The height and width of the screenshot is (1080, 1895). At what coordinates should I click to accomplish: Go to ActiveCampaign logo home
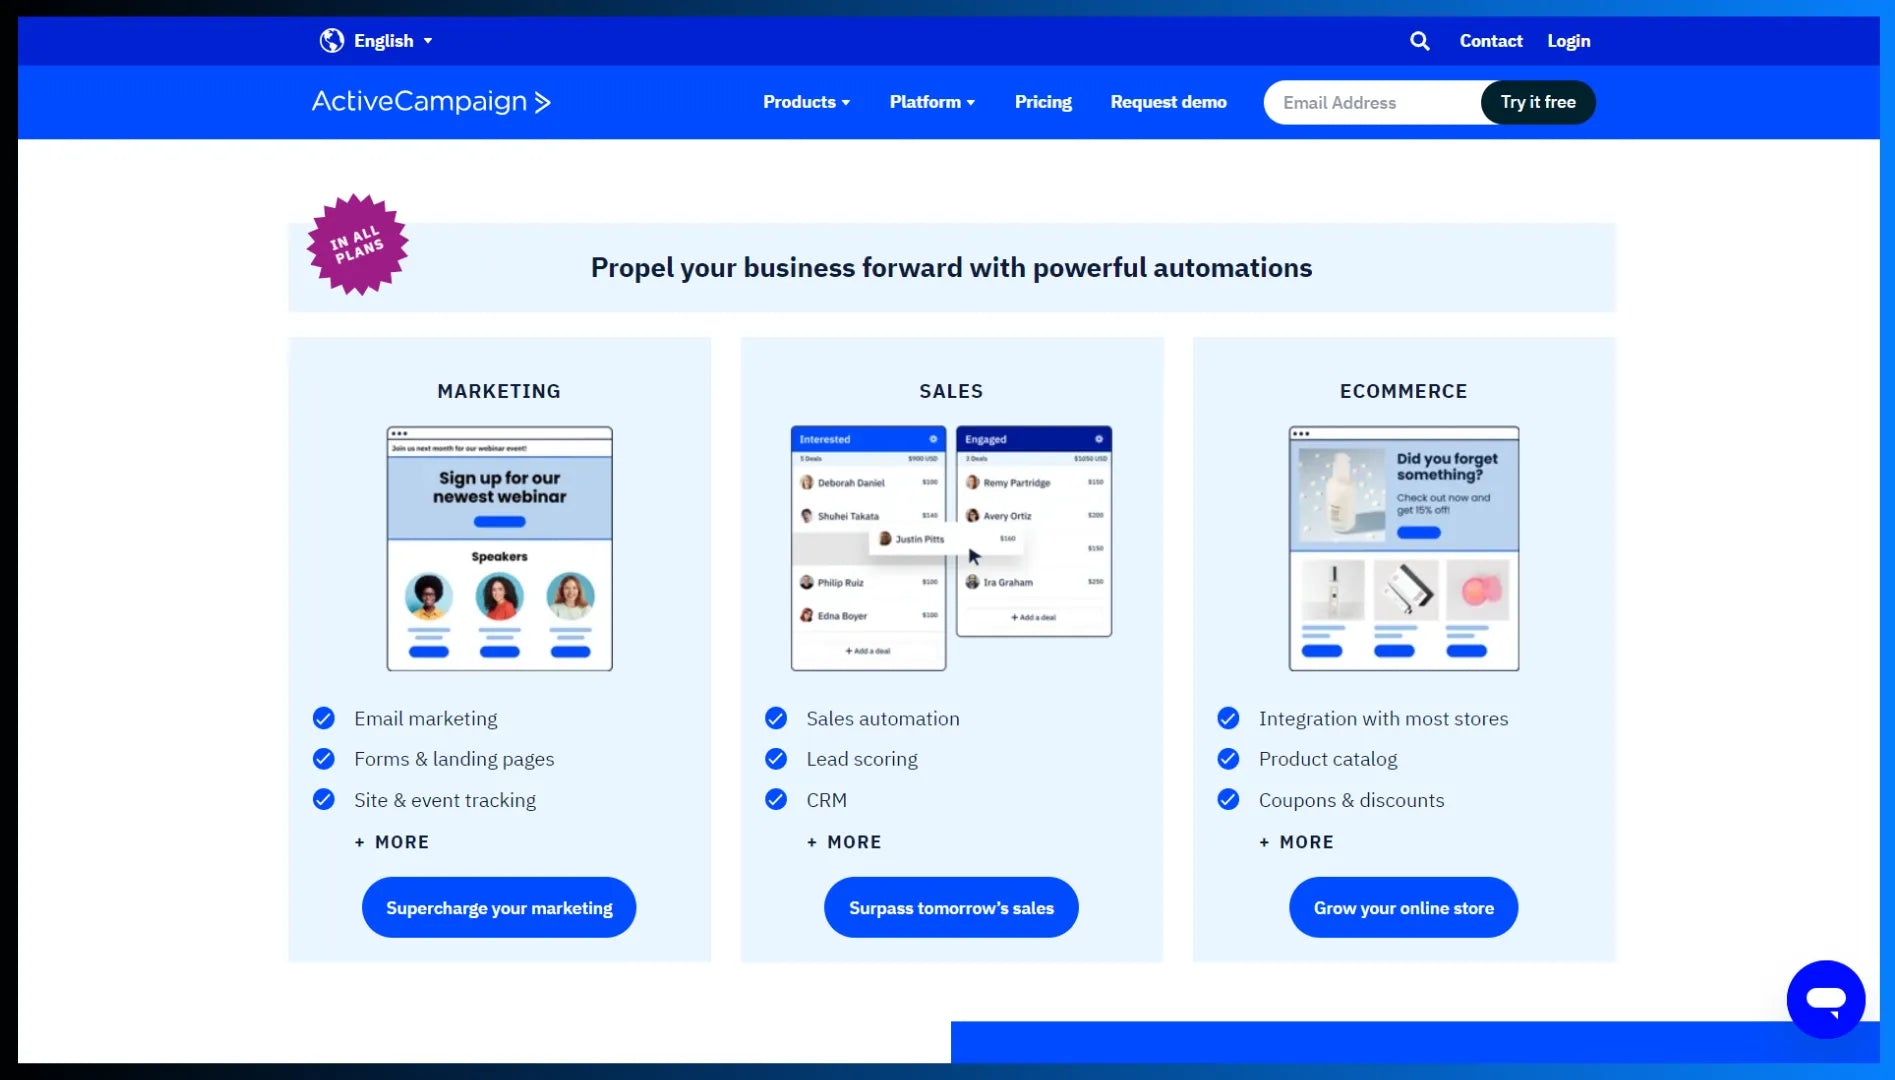(431, 102)
